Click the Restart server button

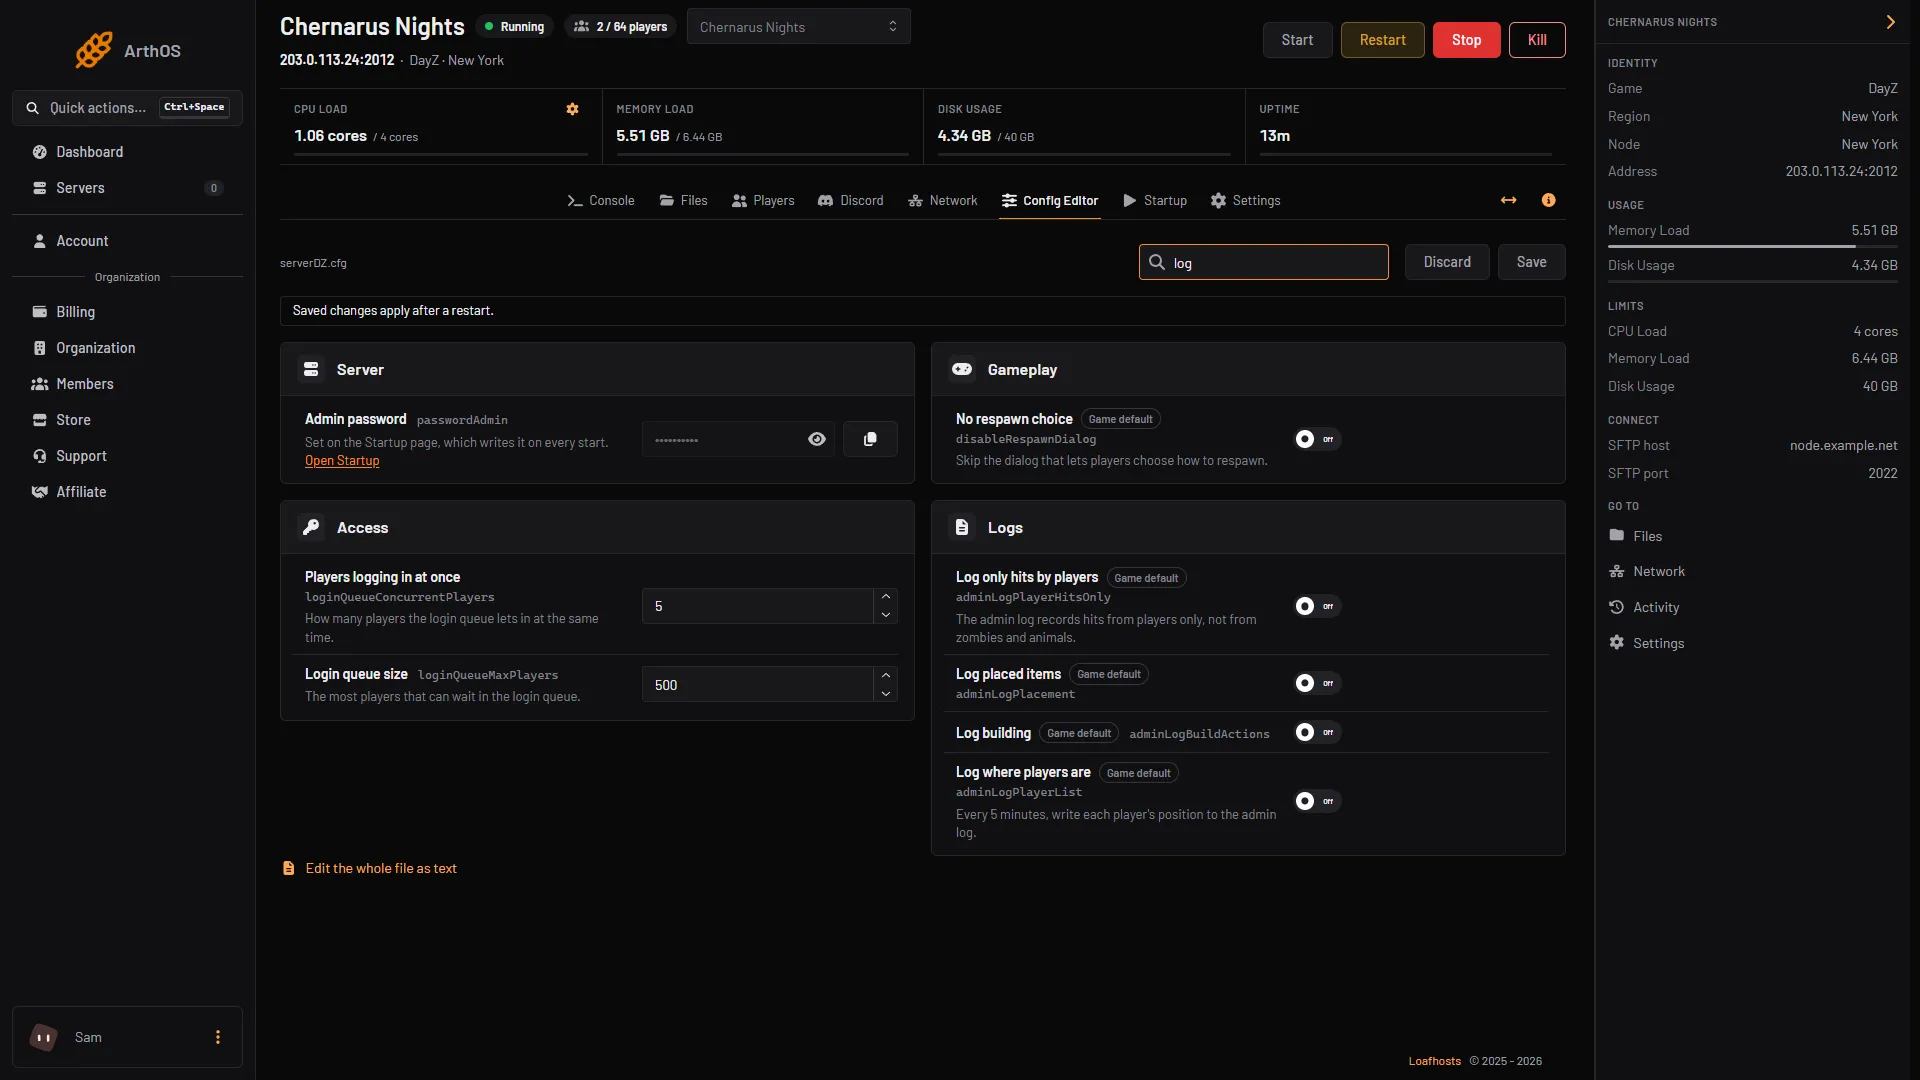coord(1382,40)
